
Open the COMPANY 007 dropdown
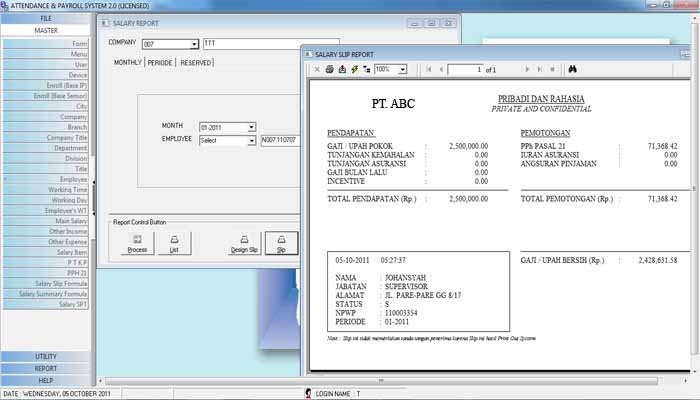pos(194,44)
